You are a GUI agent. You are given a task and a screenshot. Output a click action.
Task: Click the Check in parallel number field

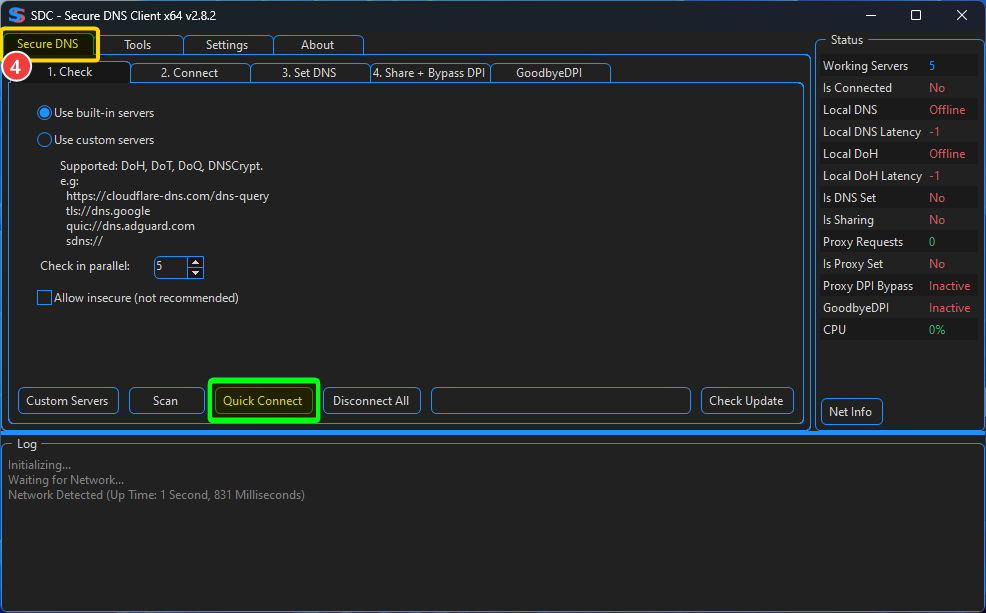(x=170, y=267)
